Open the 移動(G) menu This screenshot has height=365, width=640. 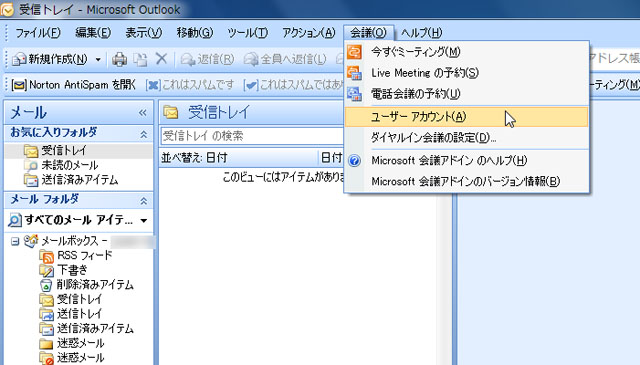195,33
